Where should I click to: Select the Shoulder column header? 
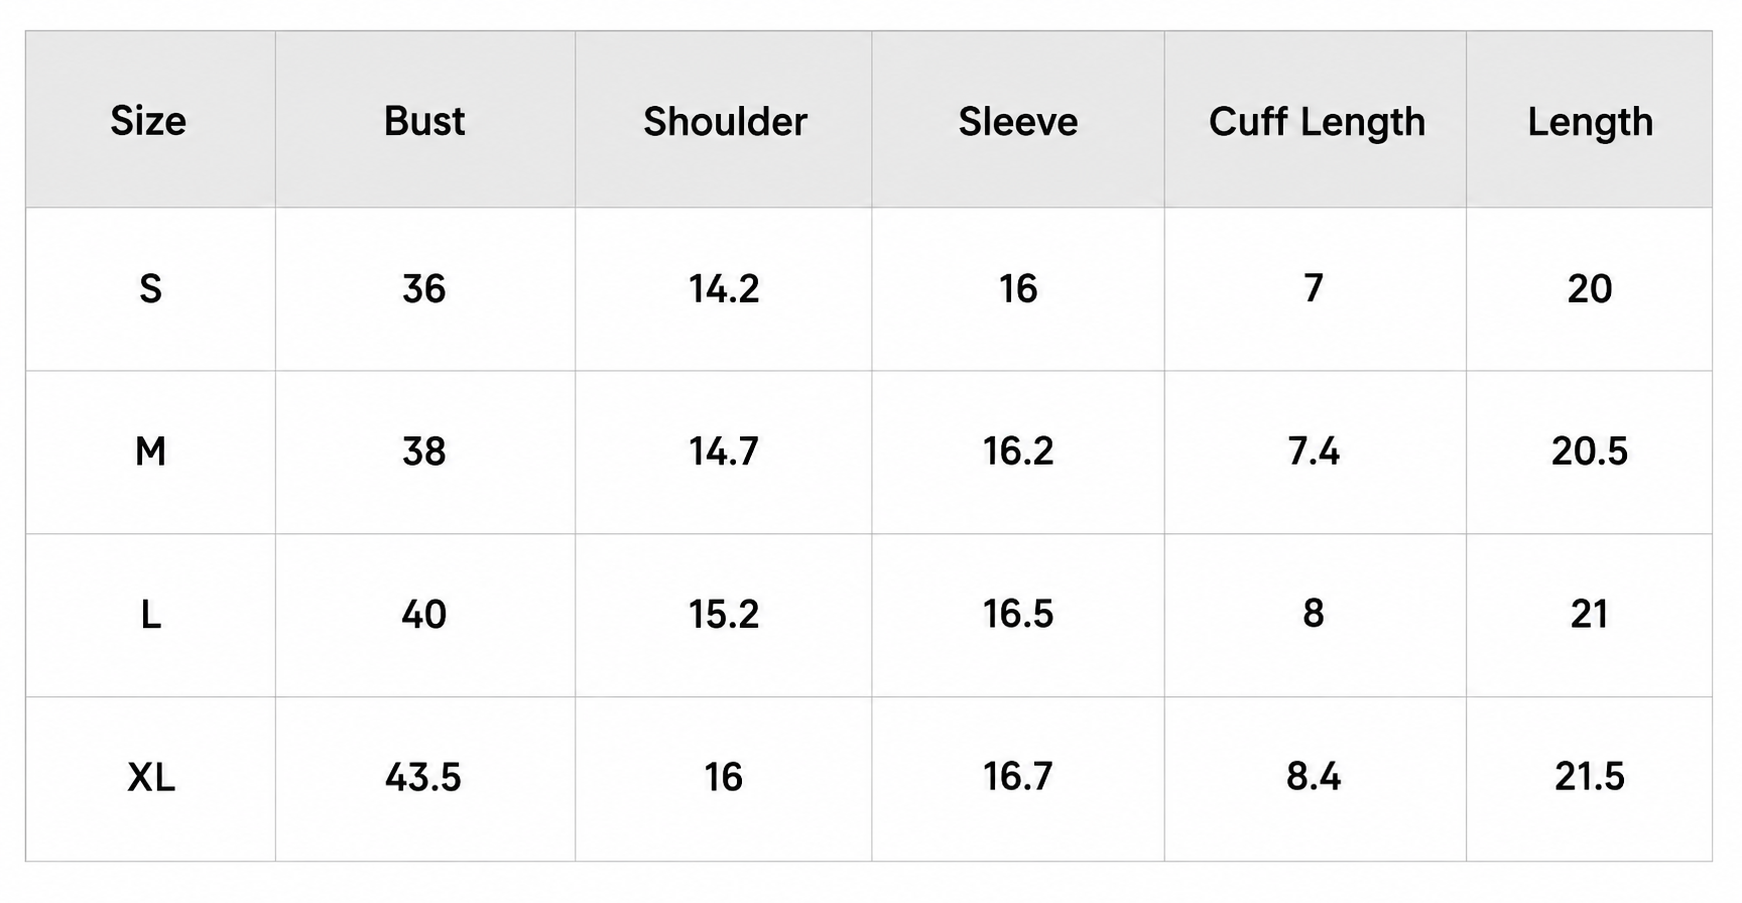(725, 122)
